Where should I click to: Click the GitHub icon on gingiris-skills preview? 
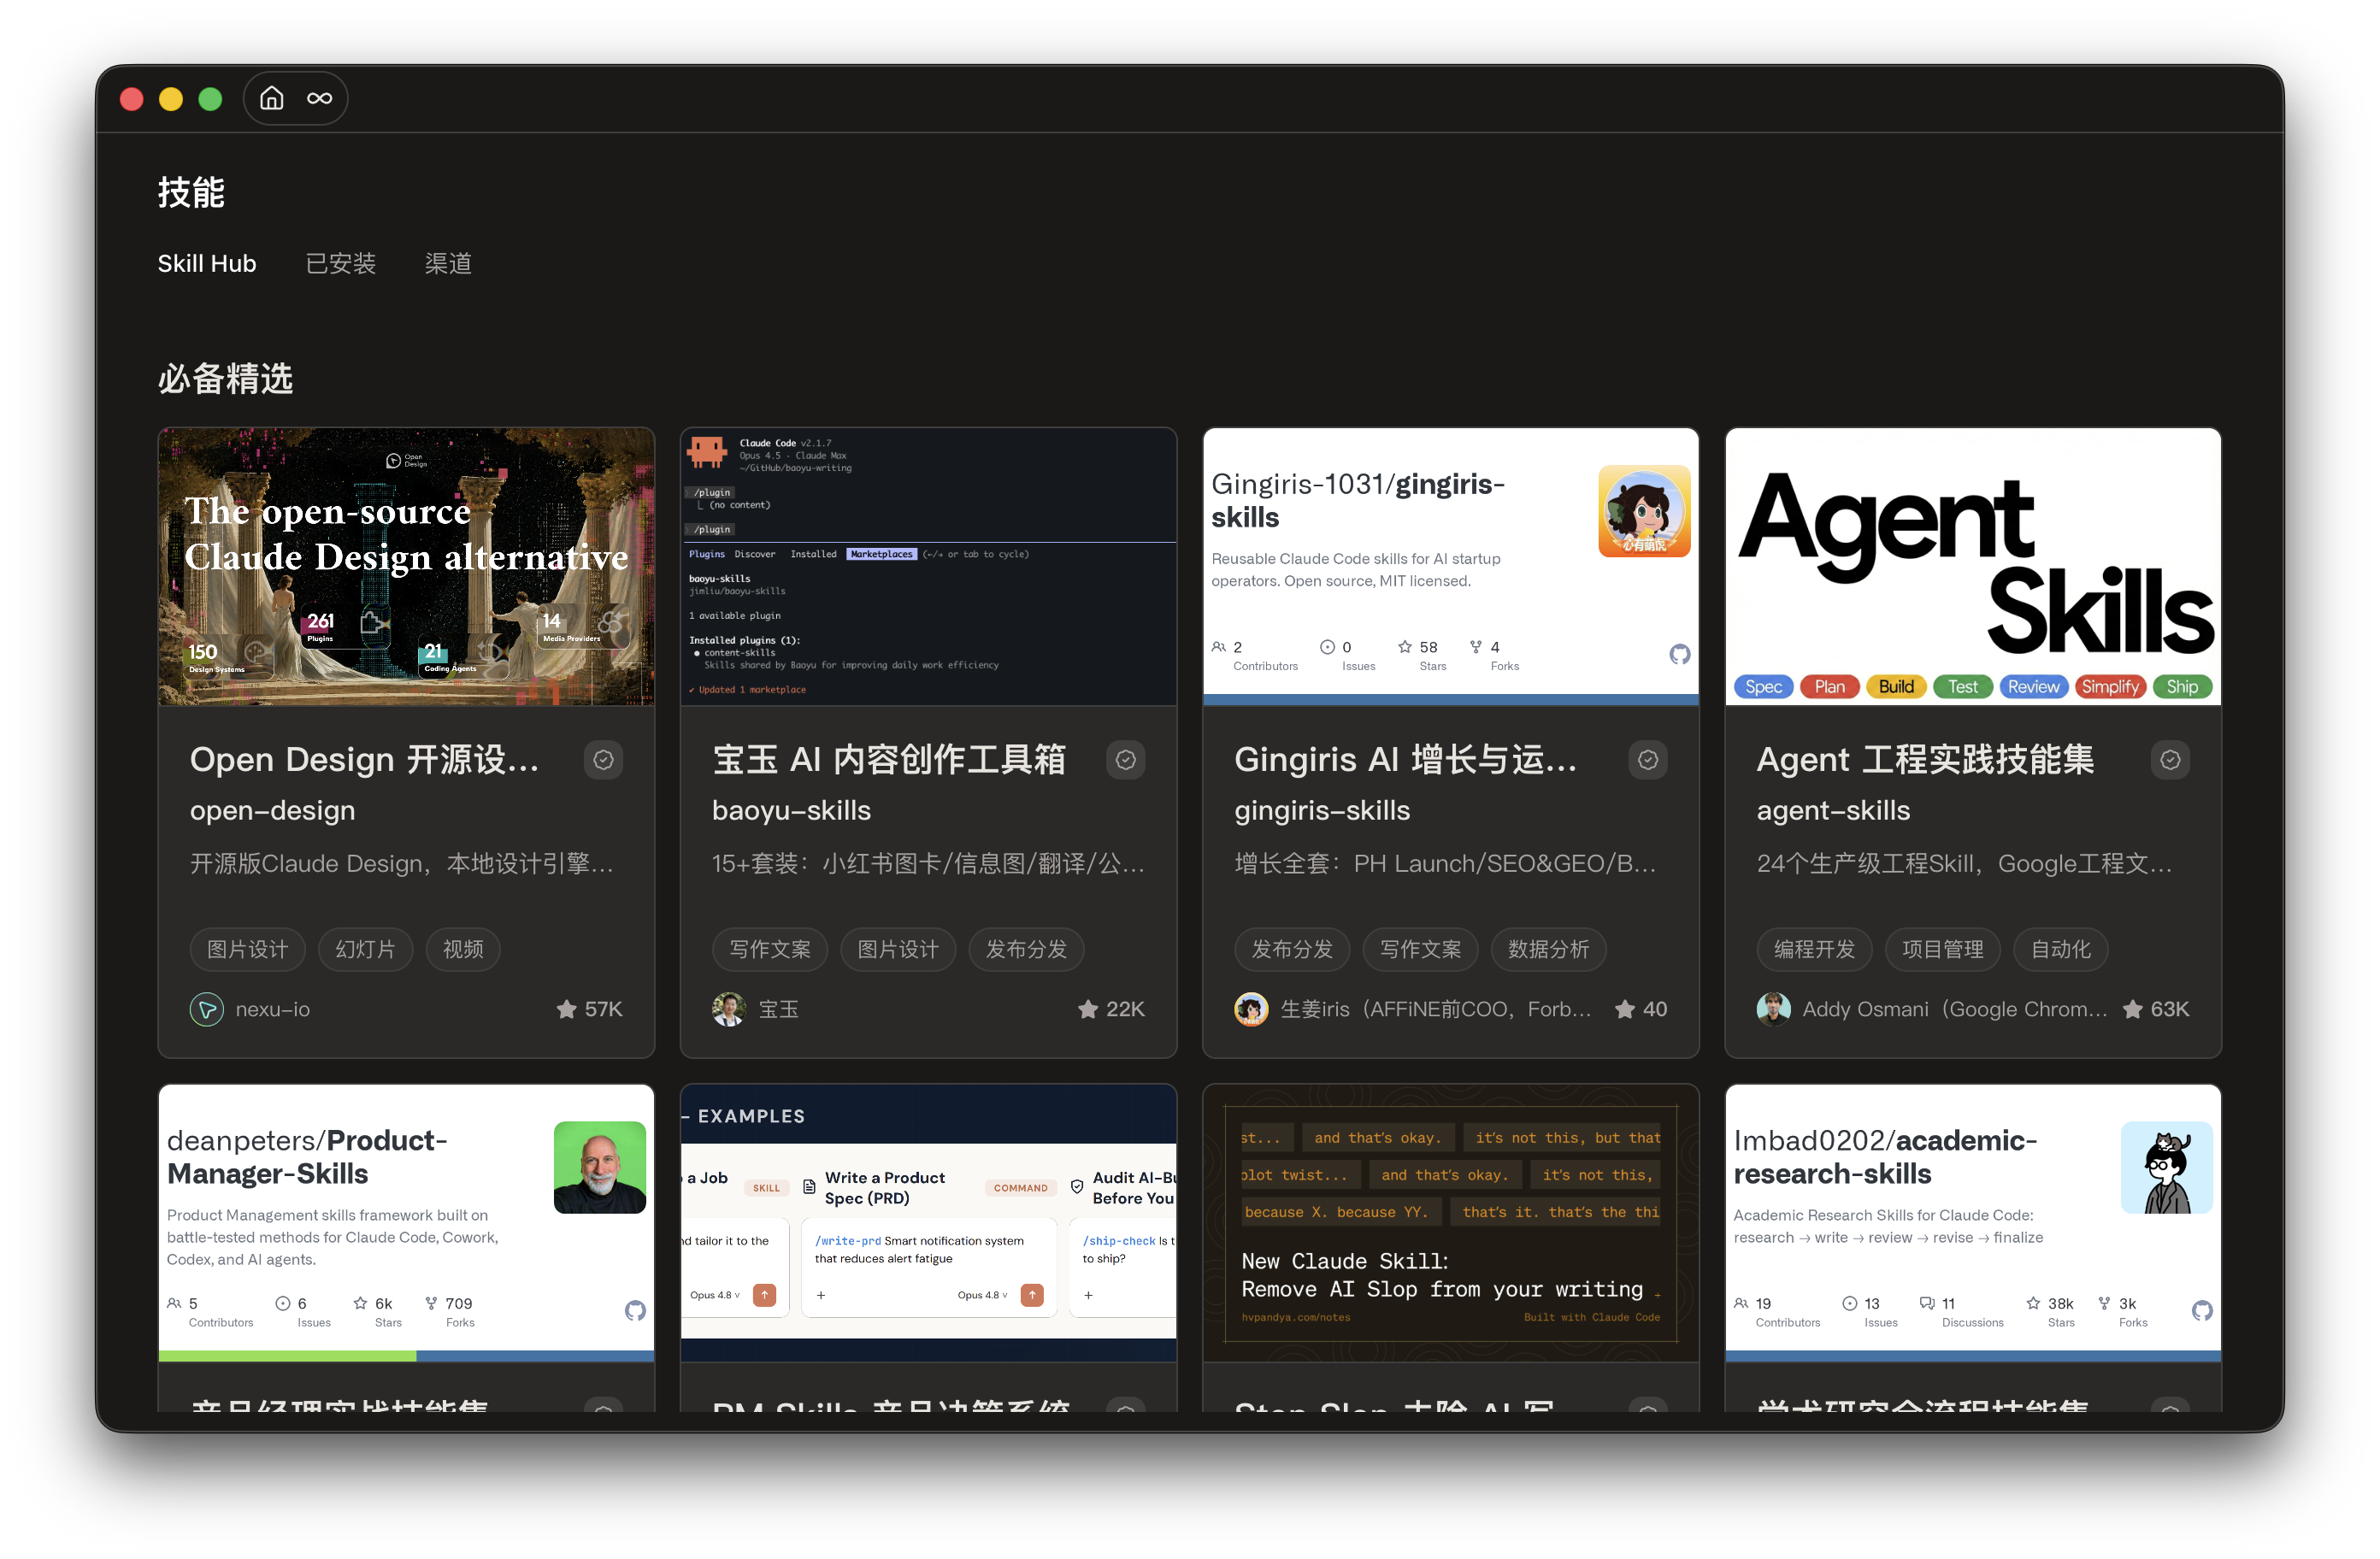(1680, 654)
